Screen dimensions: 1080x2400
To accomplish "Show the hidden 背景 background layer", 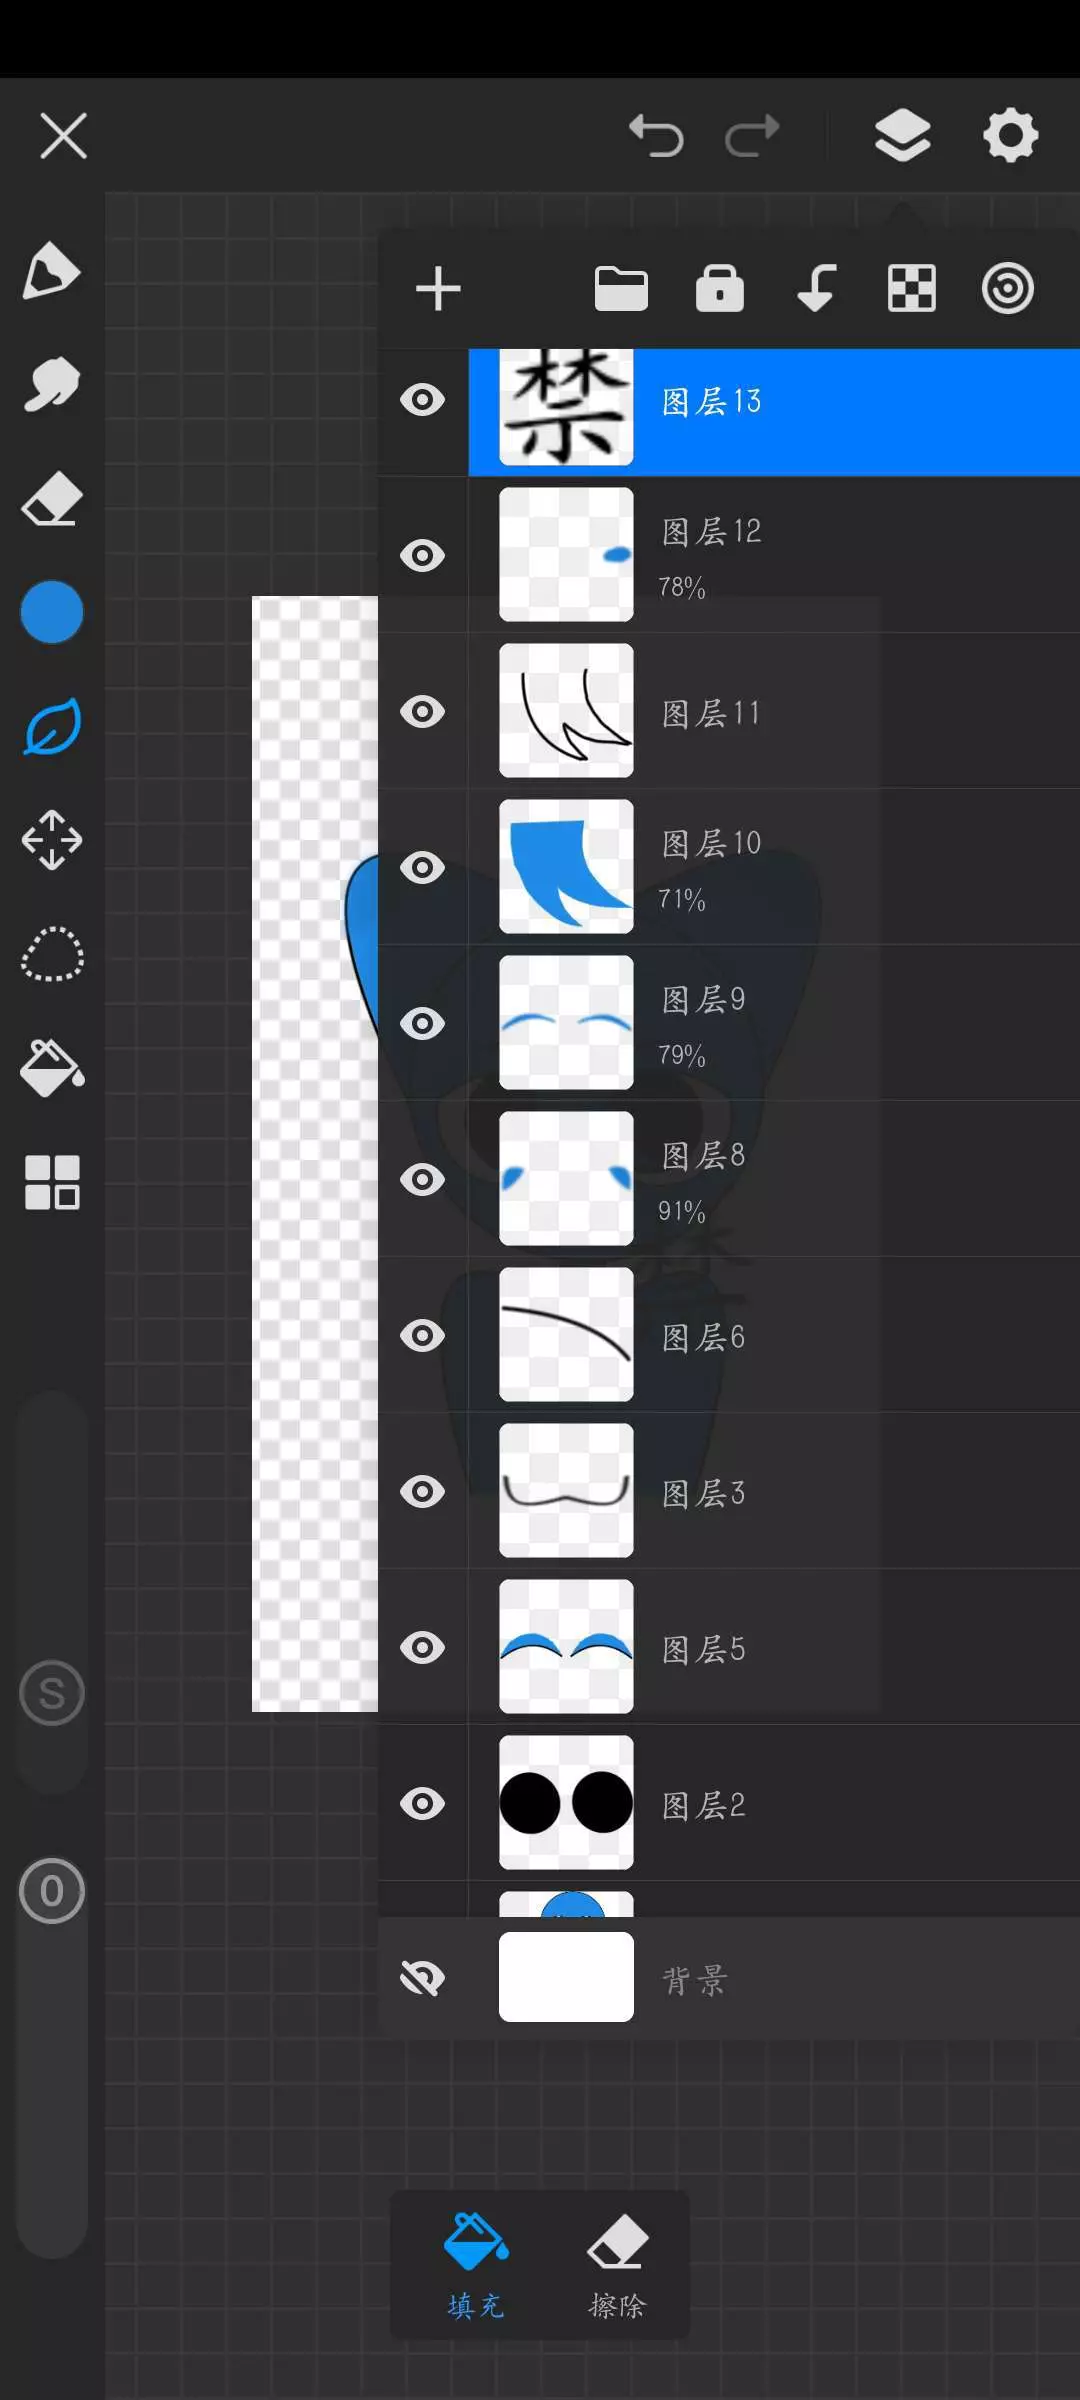I will (x=422, y=1977).
